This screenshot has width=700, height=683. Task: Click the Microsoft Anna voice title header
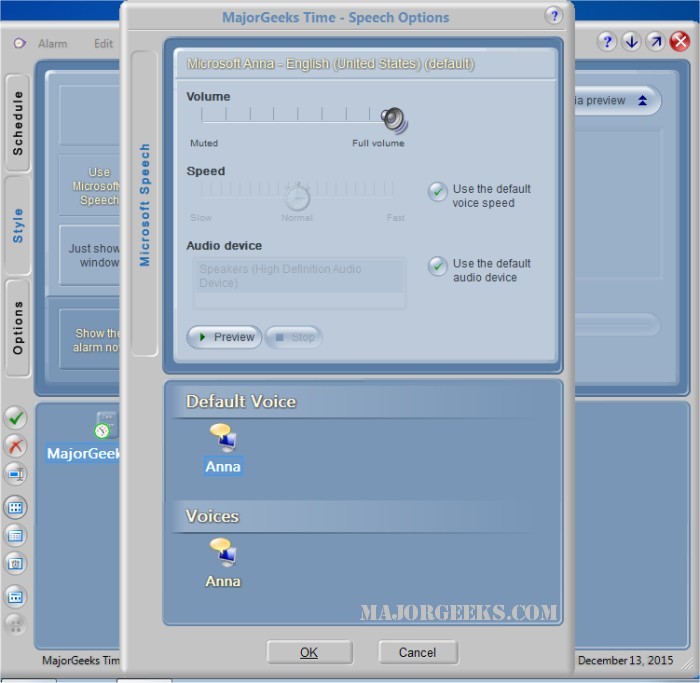pos(330,64)
